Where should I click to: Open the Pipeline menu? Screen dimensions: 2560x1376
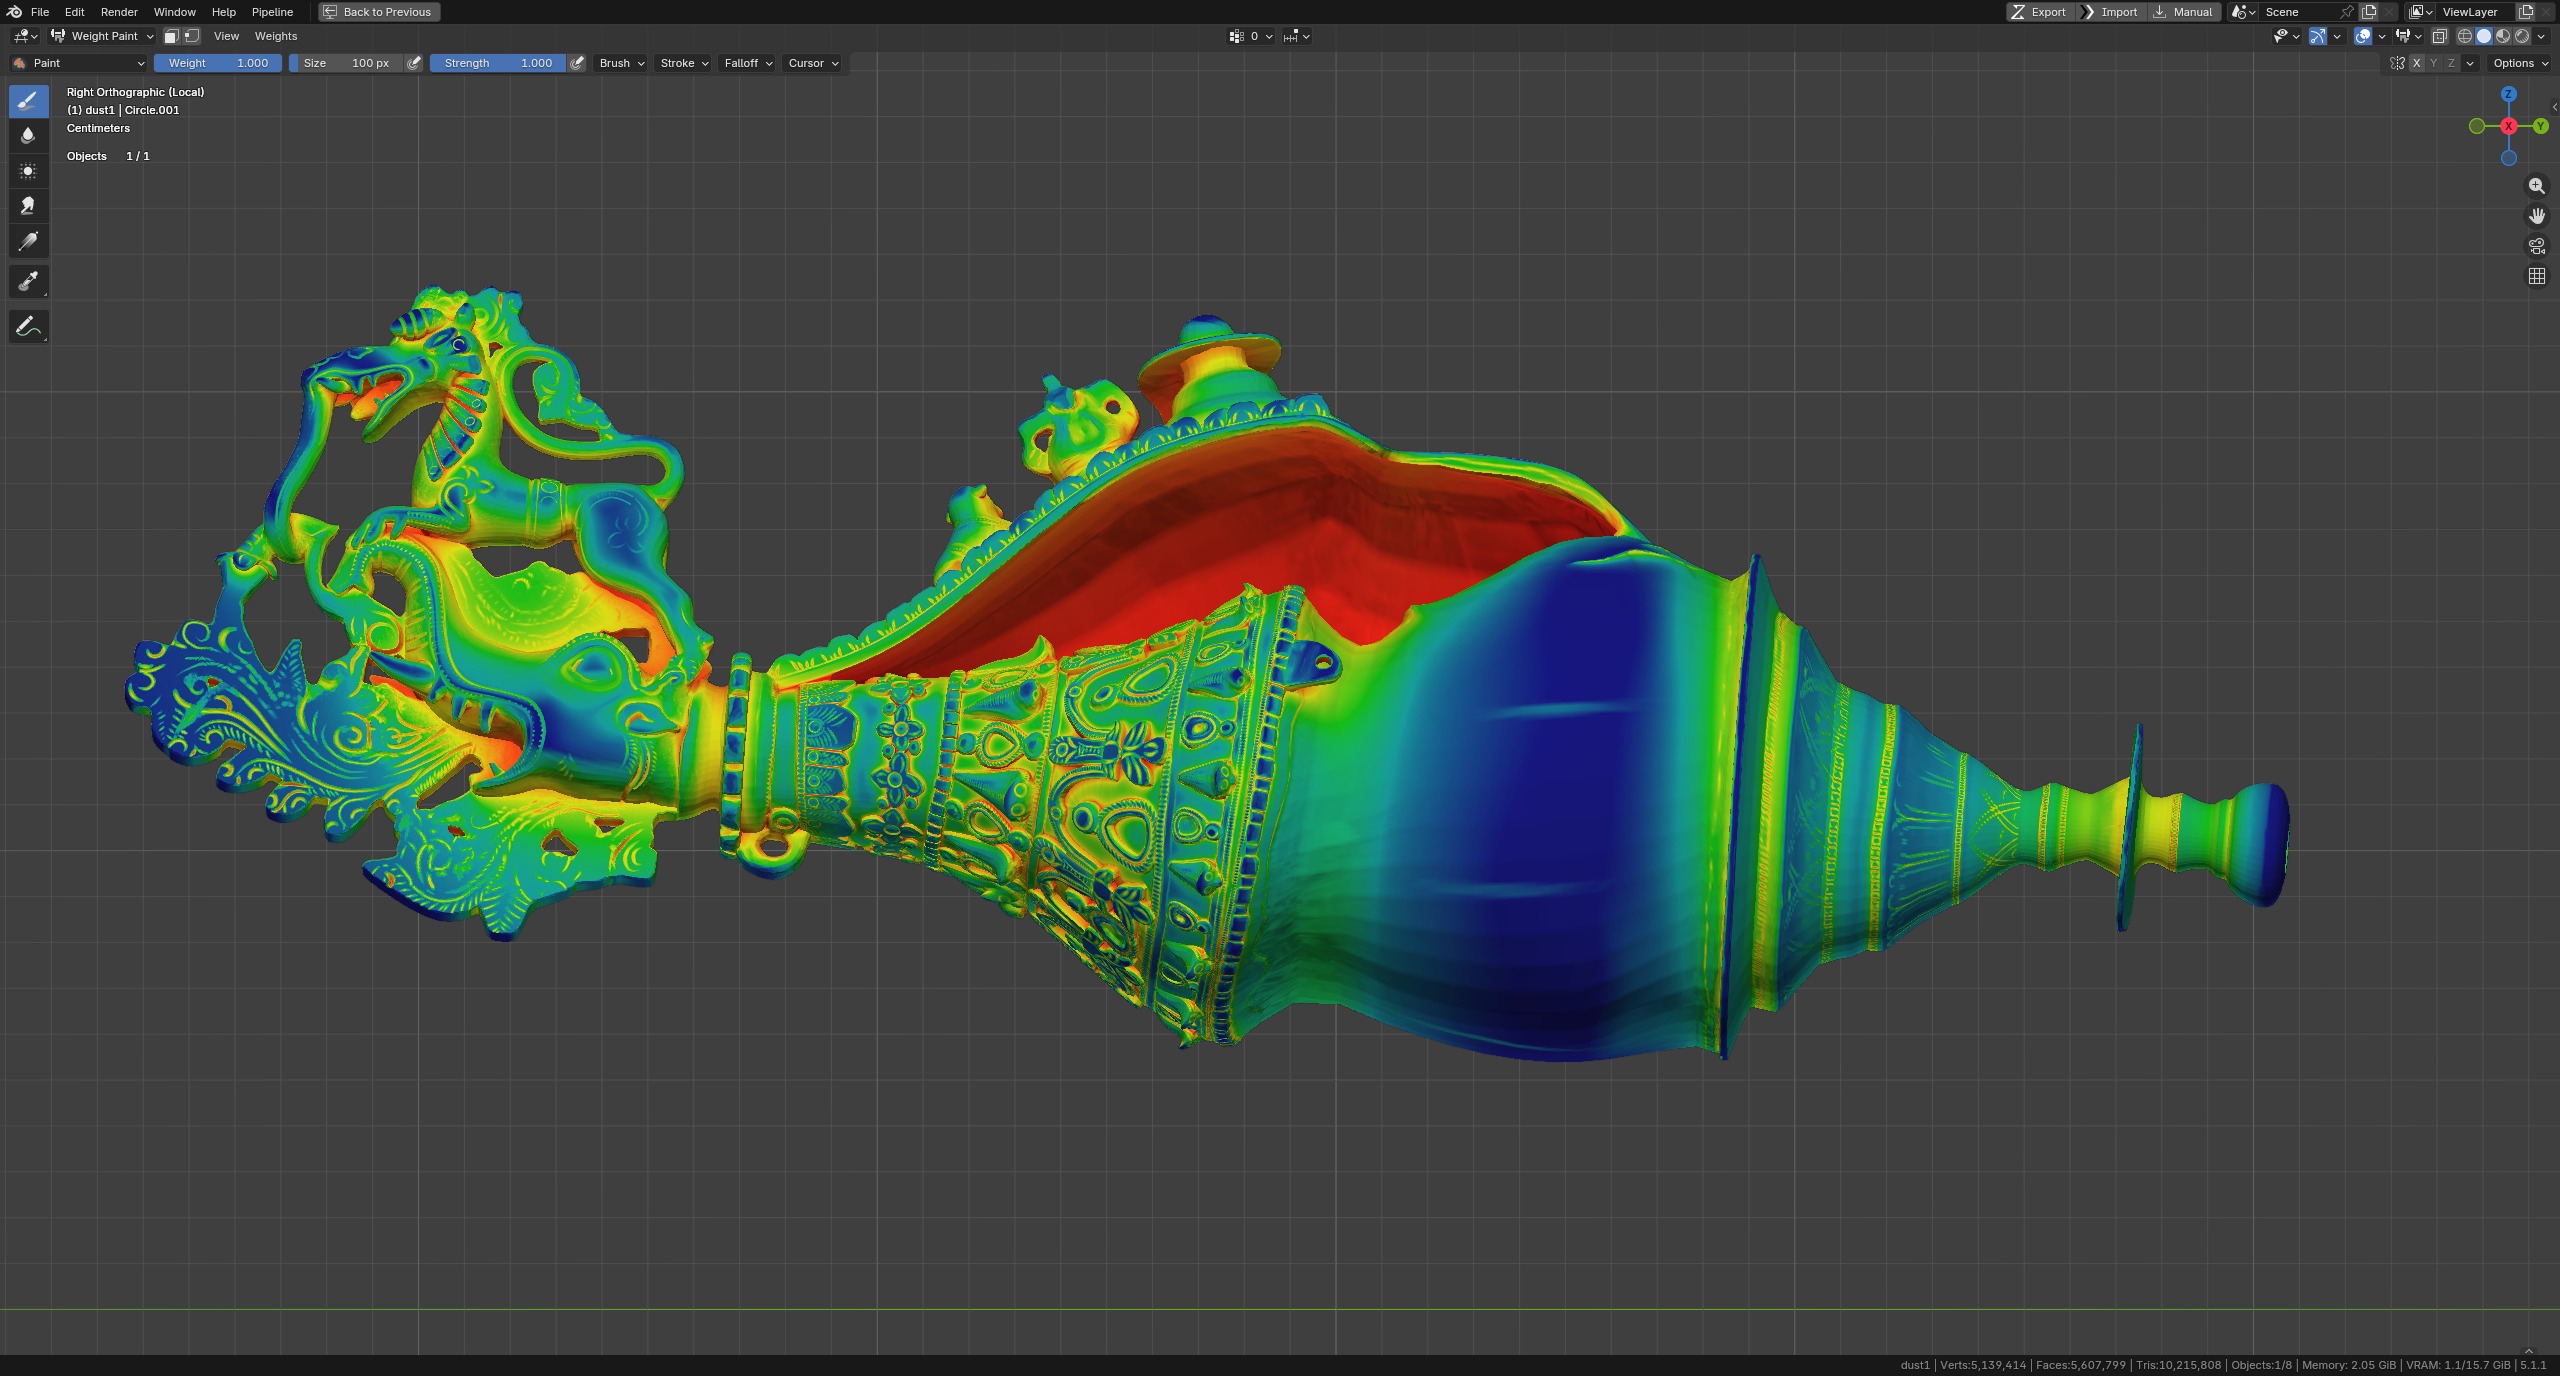click(272, 12)
